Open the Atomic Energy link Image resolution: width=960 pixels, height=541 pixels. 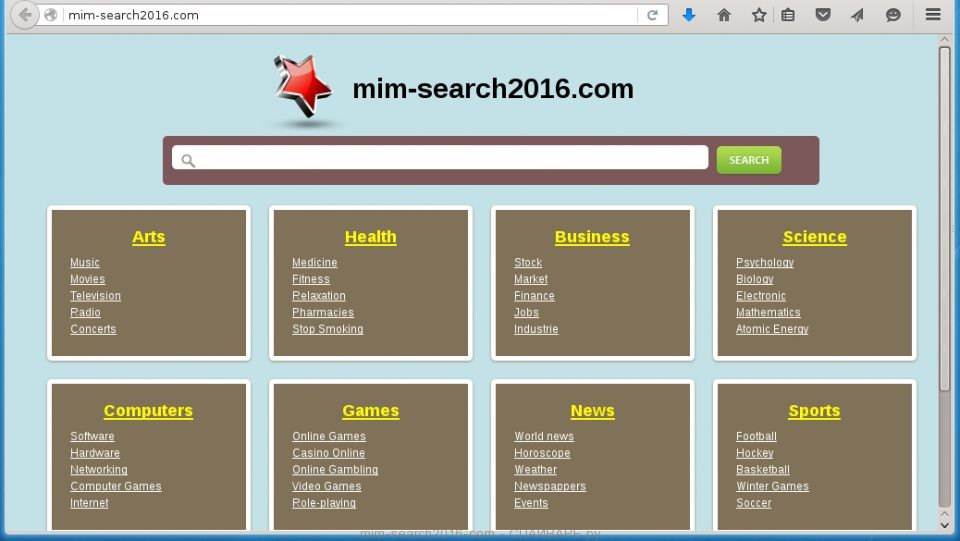(771, 329)
